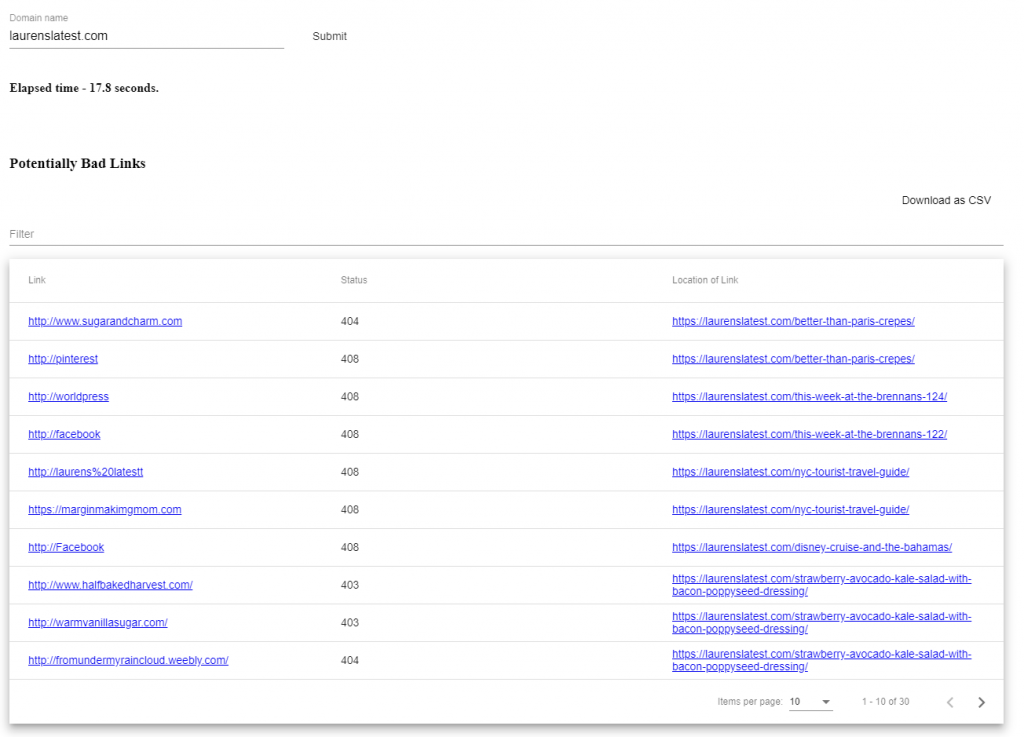Open the laurens%20latestt link
Image resolution: width=1024 pixels, height=737 pixels.
(86, 472)
